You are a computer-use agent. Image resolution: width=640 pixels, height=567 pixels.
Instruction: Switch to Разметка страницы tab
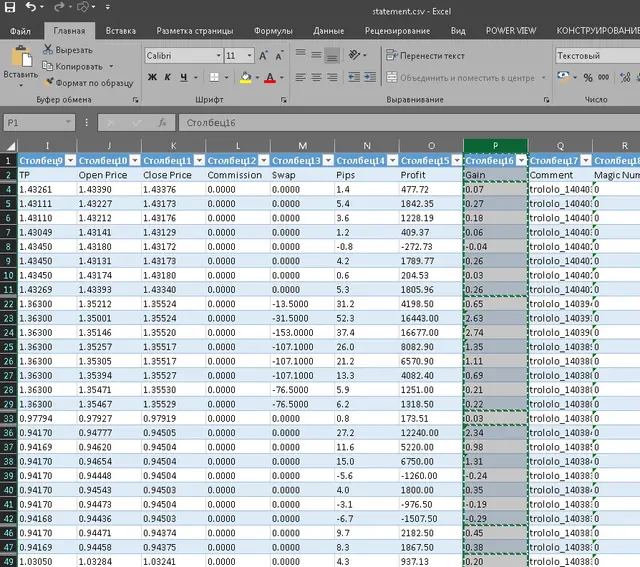coord(195,31)
